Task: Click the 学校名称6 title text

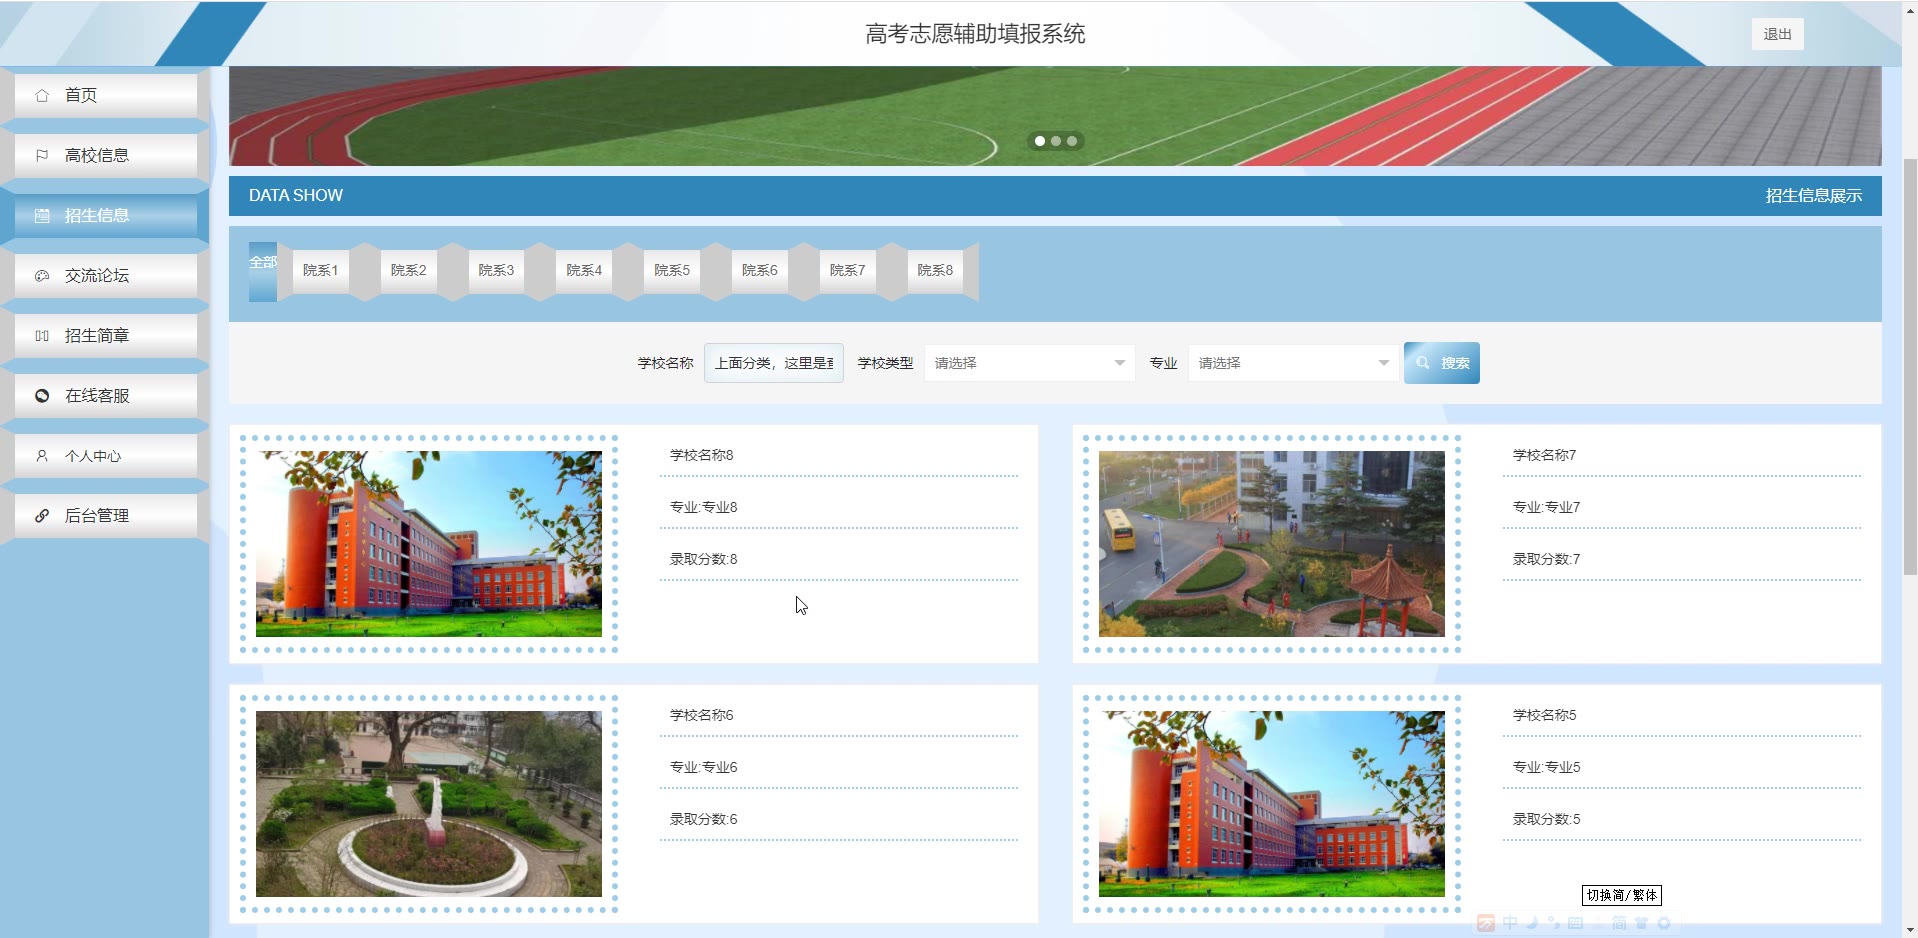Action: [701, 715]
